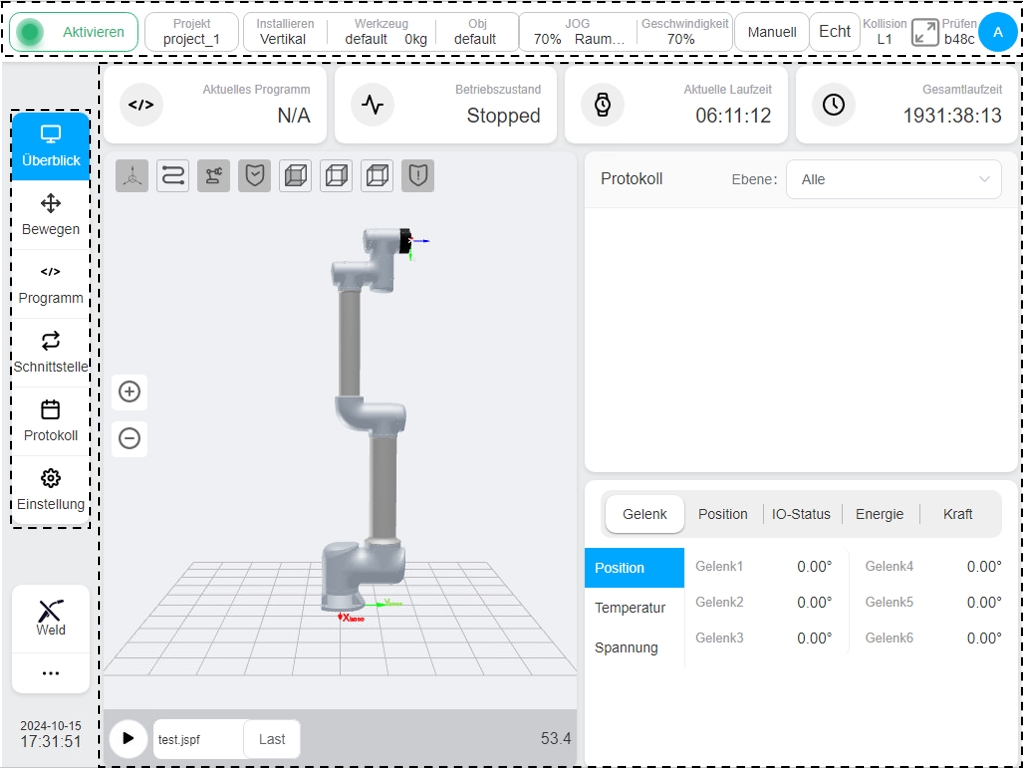
Task: Click the Aktuelles Programm code icon
Action: coord(141,104)
